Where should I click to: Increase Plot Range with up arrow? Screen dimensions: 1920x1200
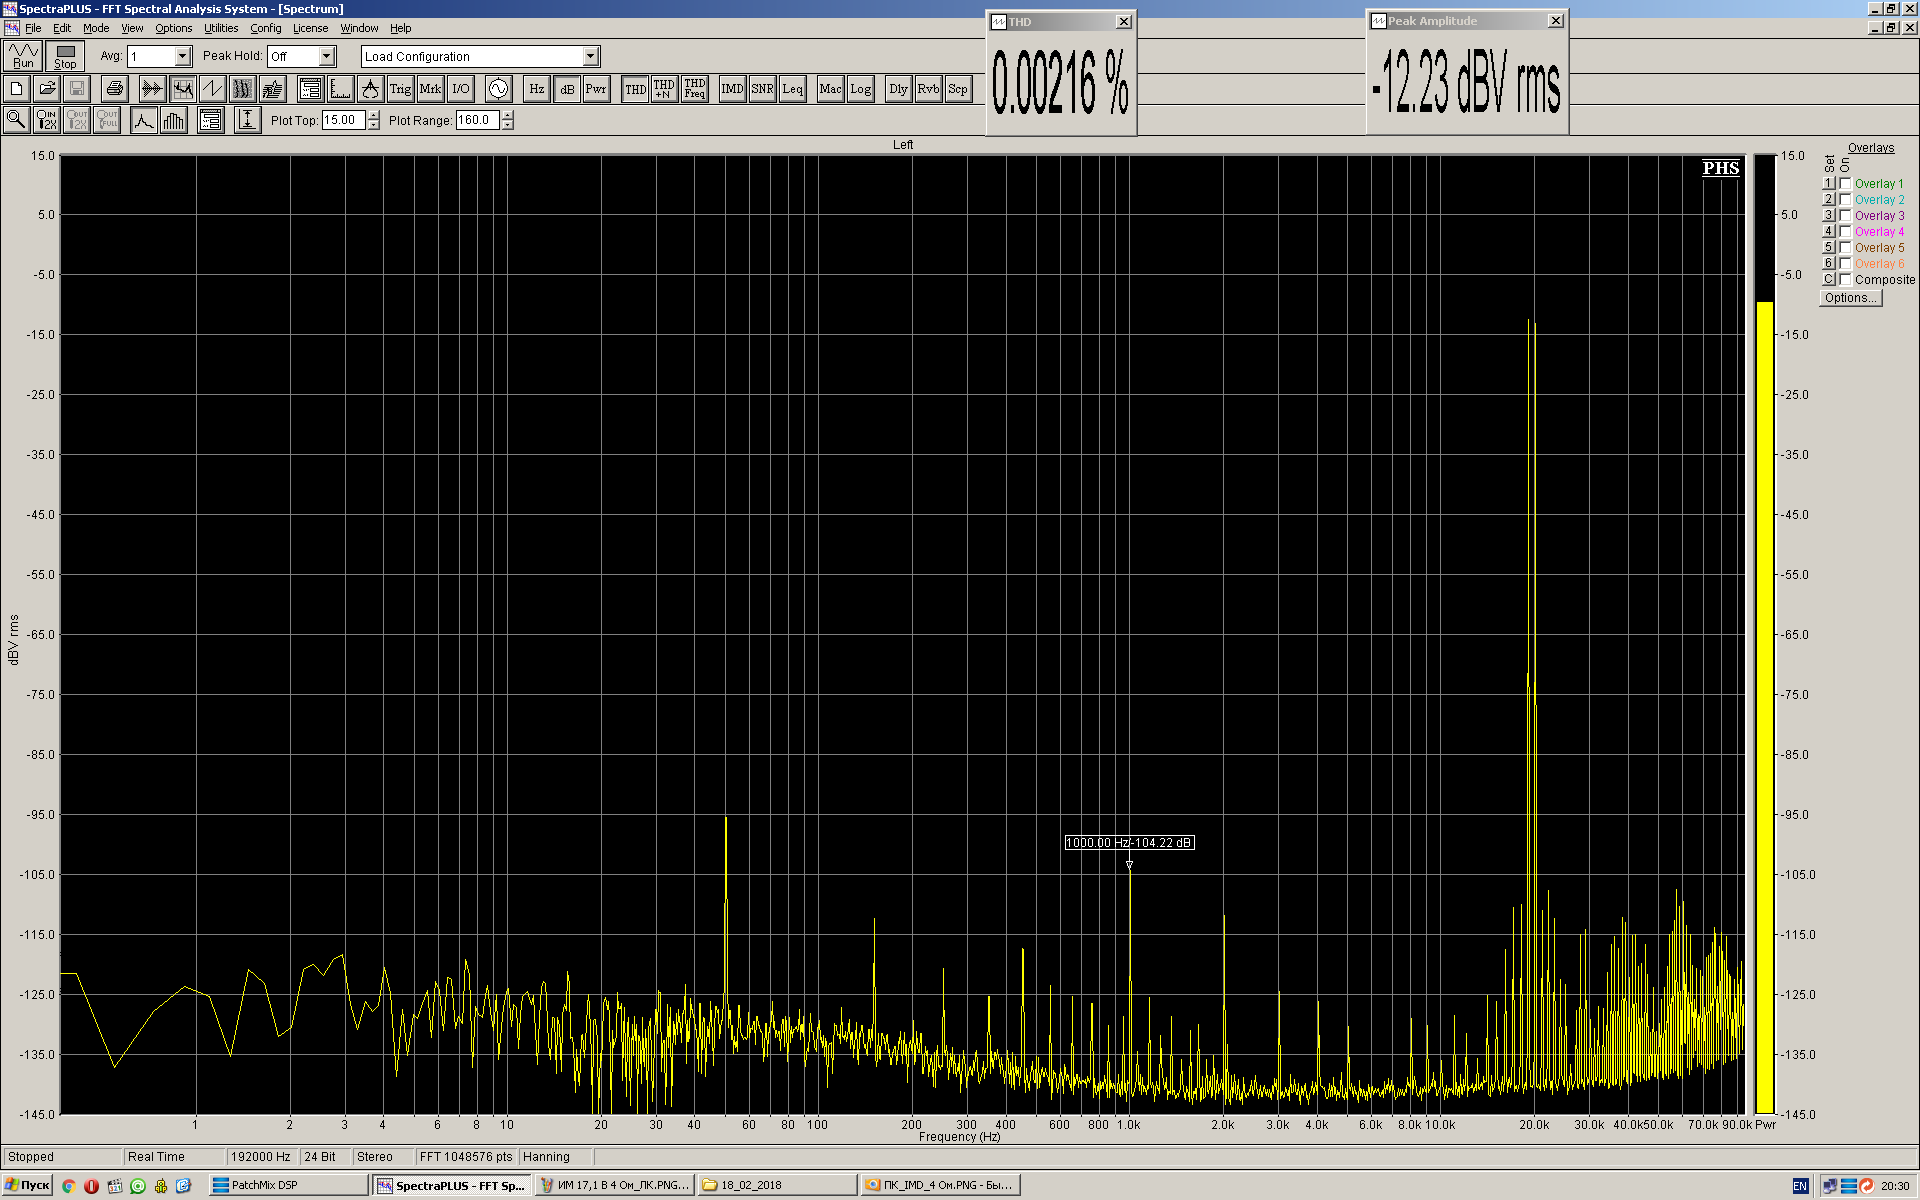(x=508, y=115)
